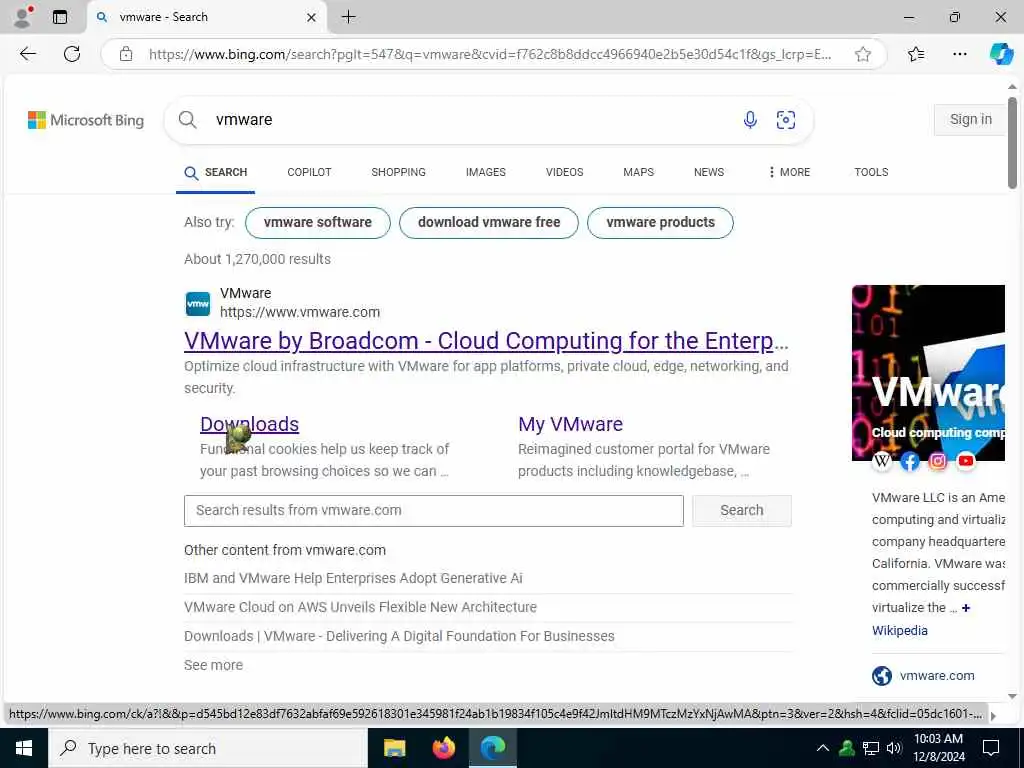
Task: Focus the vmware.com site search field
Action: (x=434, y=511)
